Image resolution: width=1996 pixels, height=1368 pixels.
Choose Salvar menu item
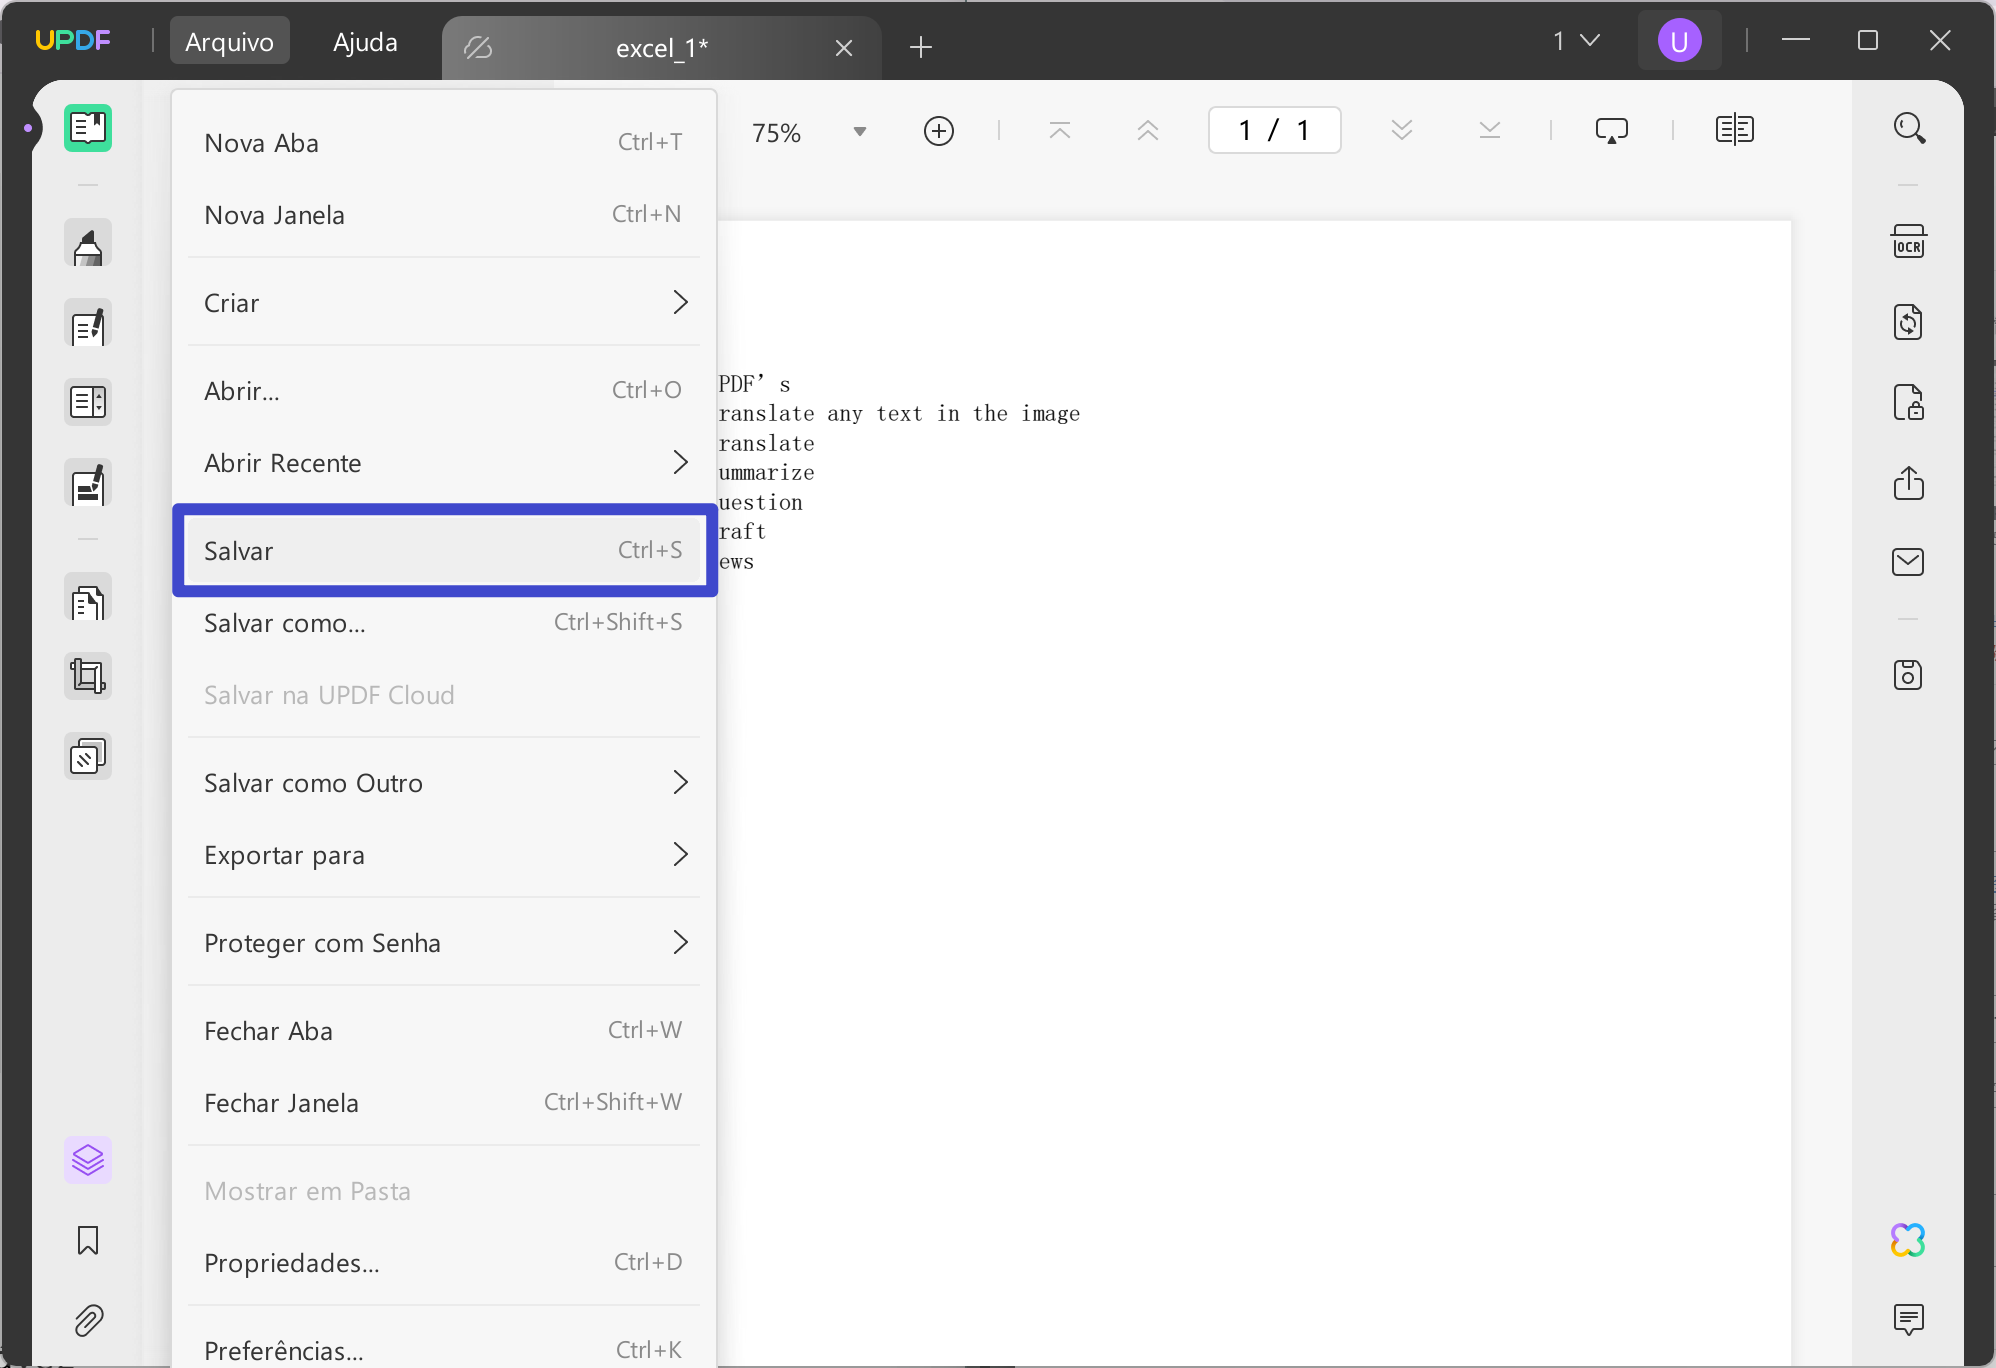(444, 550)
